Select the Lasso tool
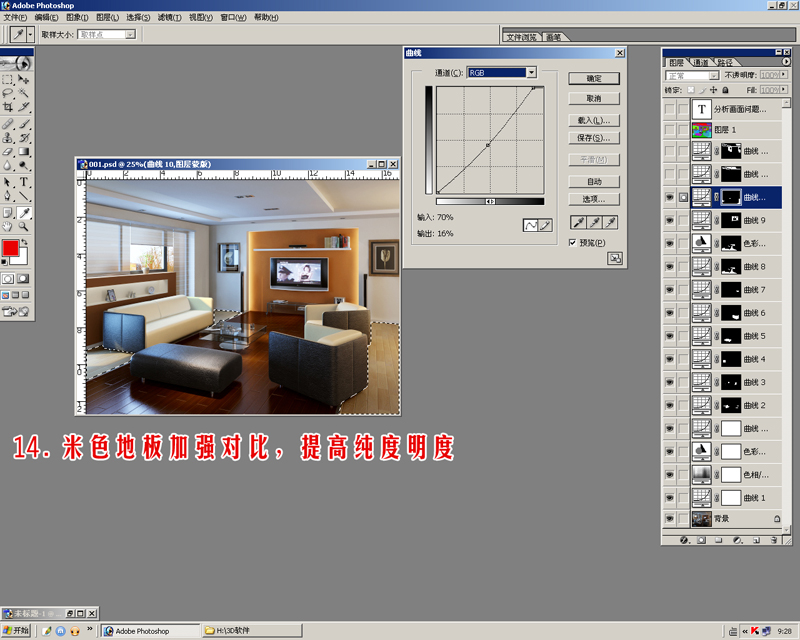This screenshot has width=800, height=640. pyautogui.click(x=8, y=93)
